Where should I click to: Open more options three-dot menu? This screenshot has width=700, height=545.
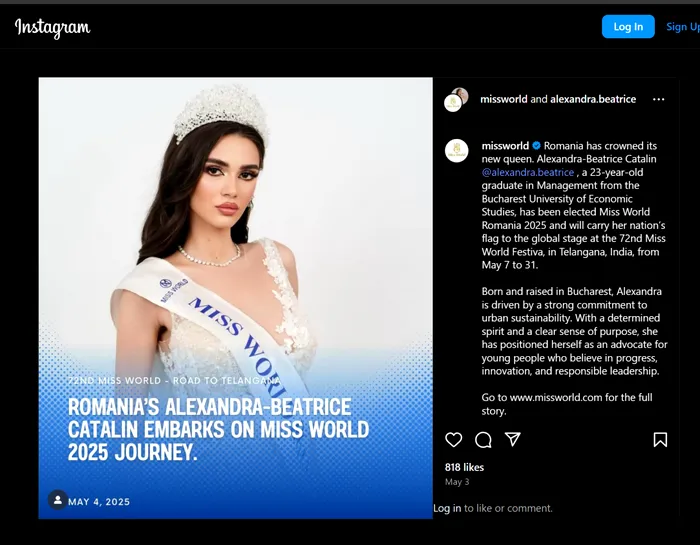(x=658, y=99)
